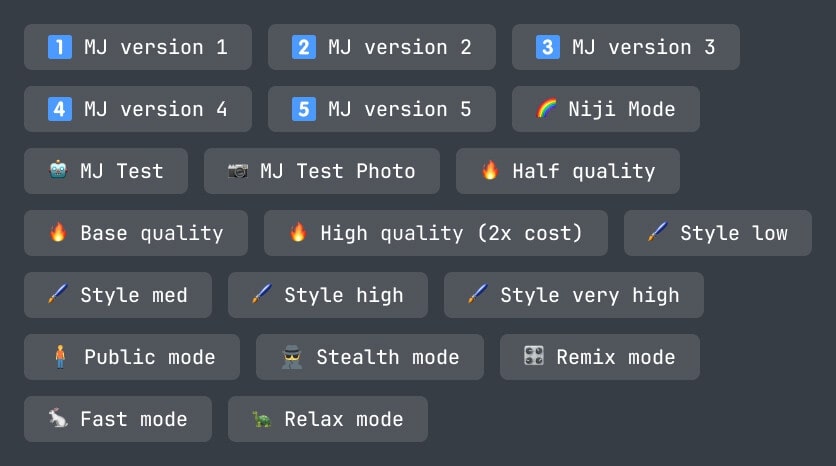Set Half quality option
836x466 pixels.
568,171
